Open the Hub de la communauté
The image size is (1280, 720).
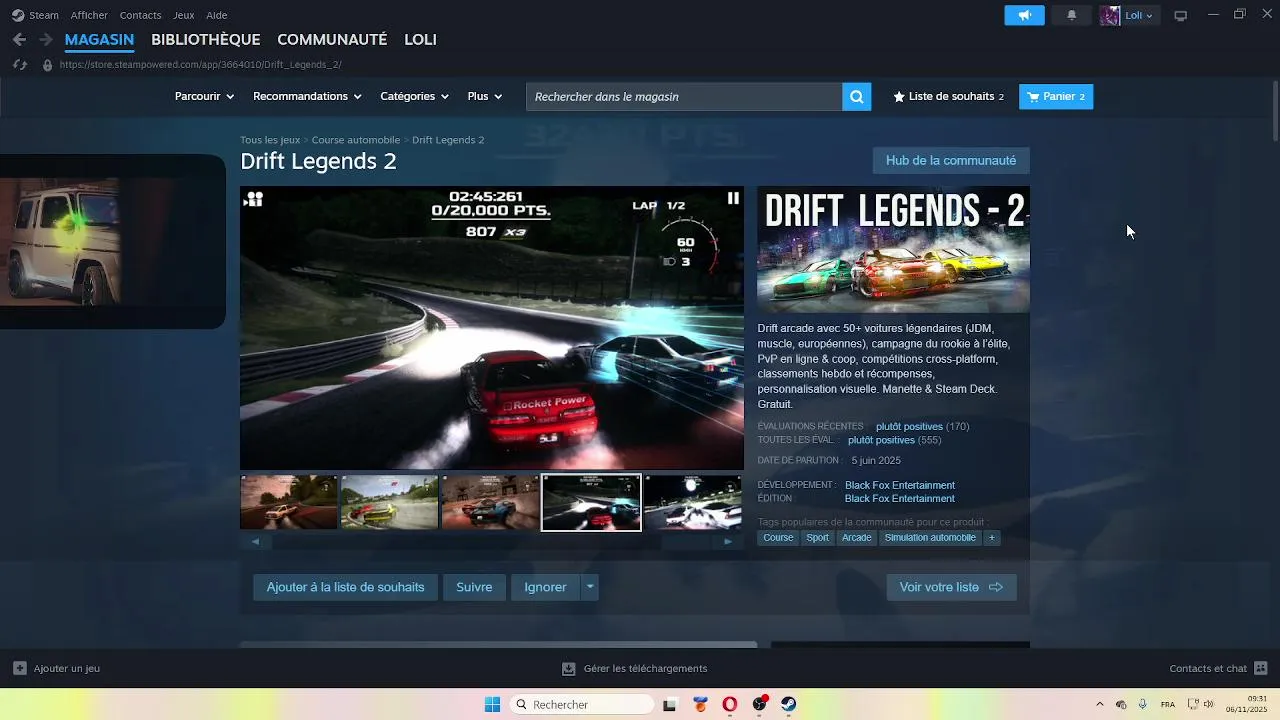(951, 160)
